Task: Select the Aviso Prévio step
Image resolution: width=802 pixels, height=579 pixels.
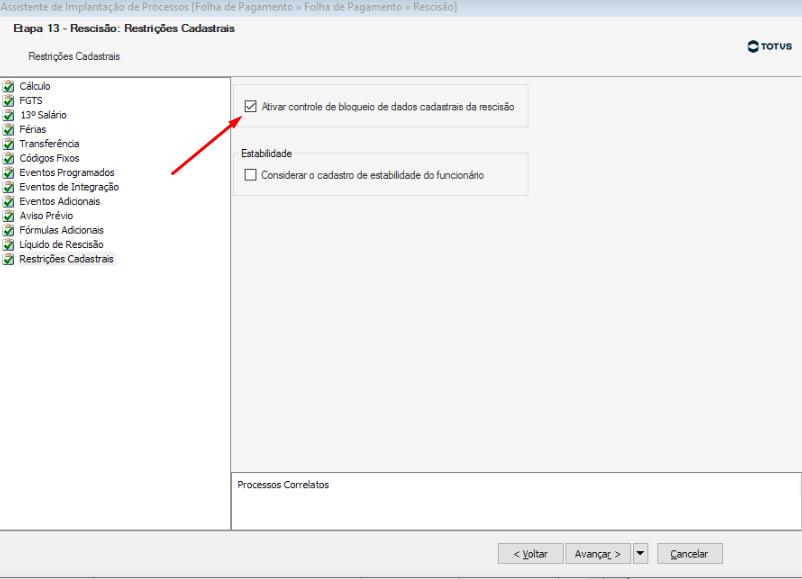Action: pyautogui.click(x=46, y=215)
